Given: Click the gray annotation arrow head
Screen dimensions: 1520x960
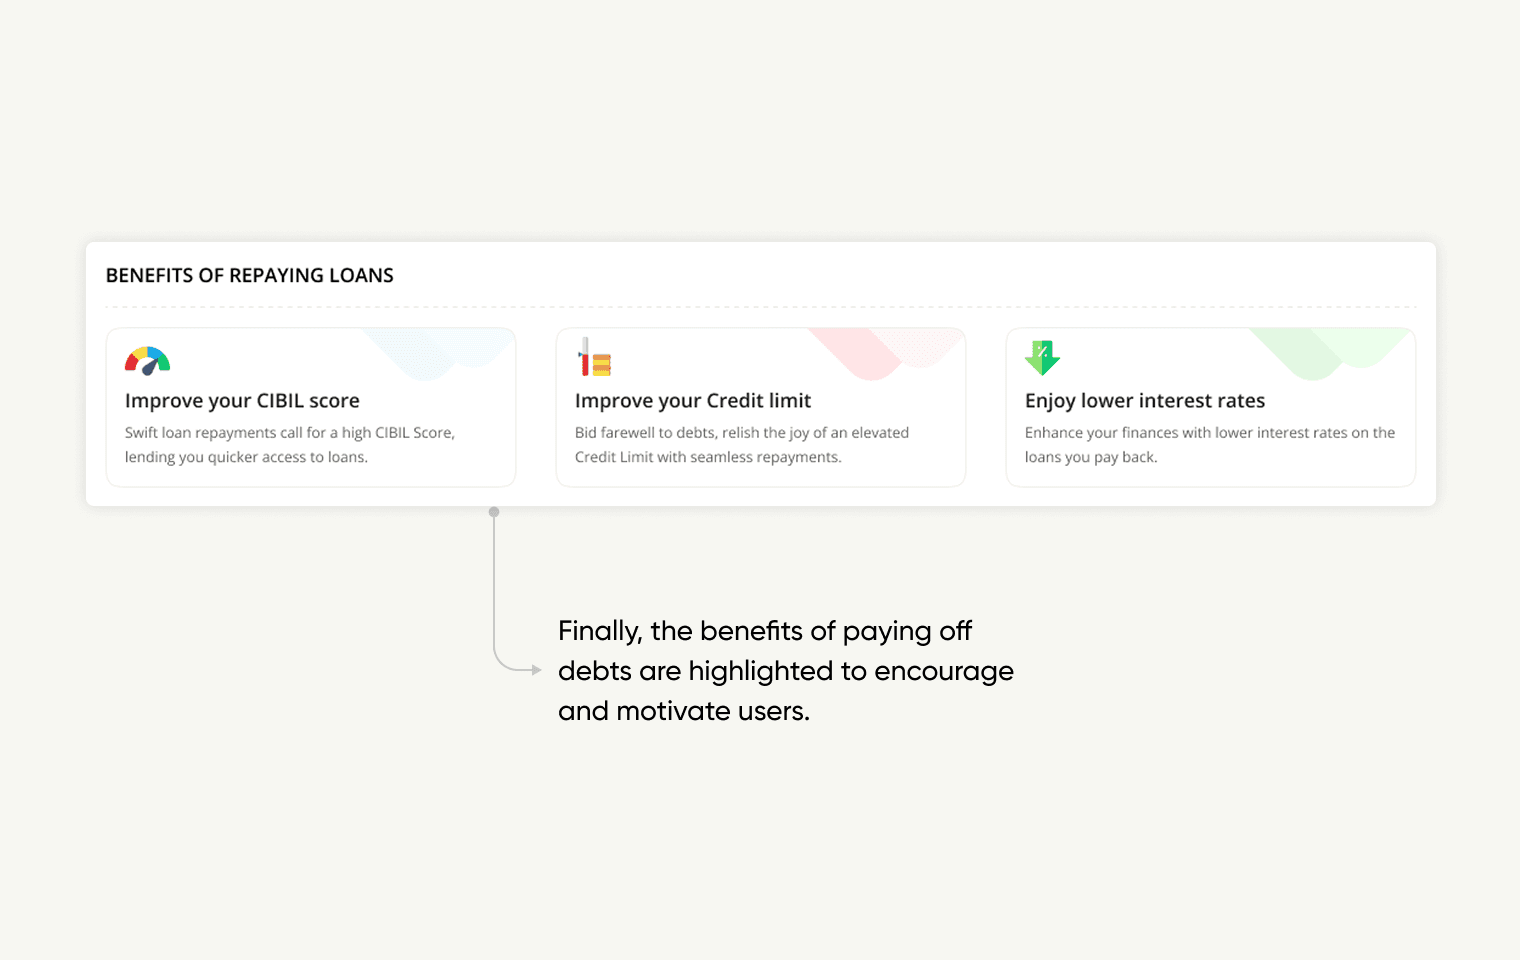Looking at the screenshot, I should (536, 670).
